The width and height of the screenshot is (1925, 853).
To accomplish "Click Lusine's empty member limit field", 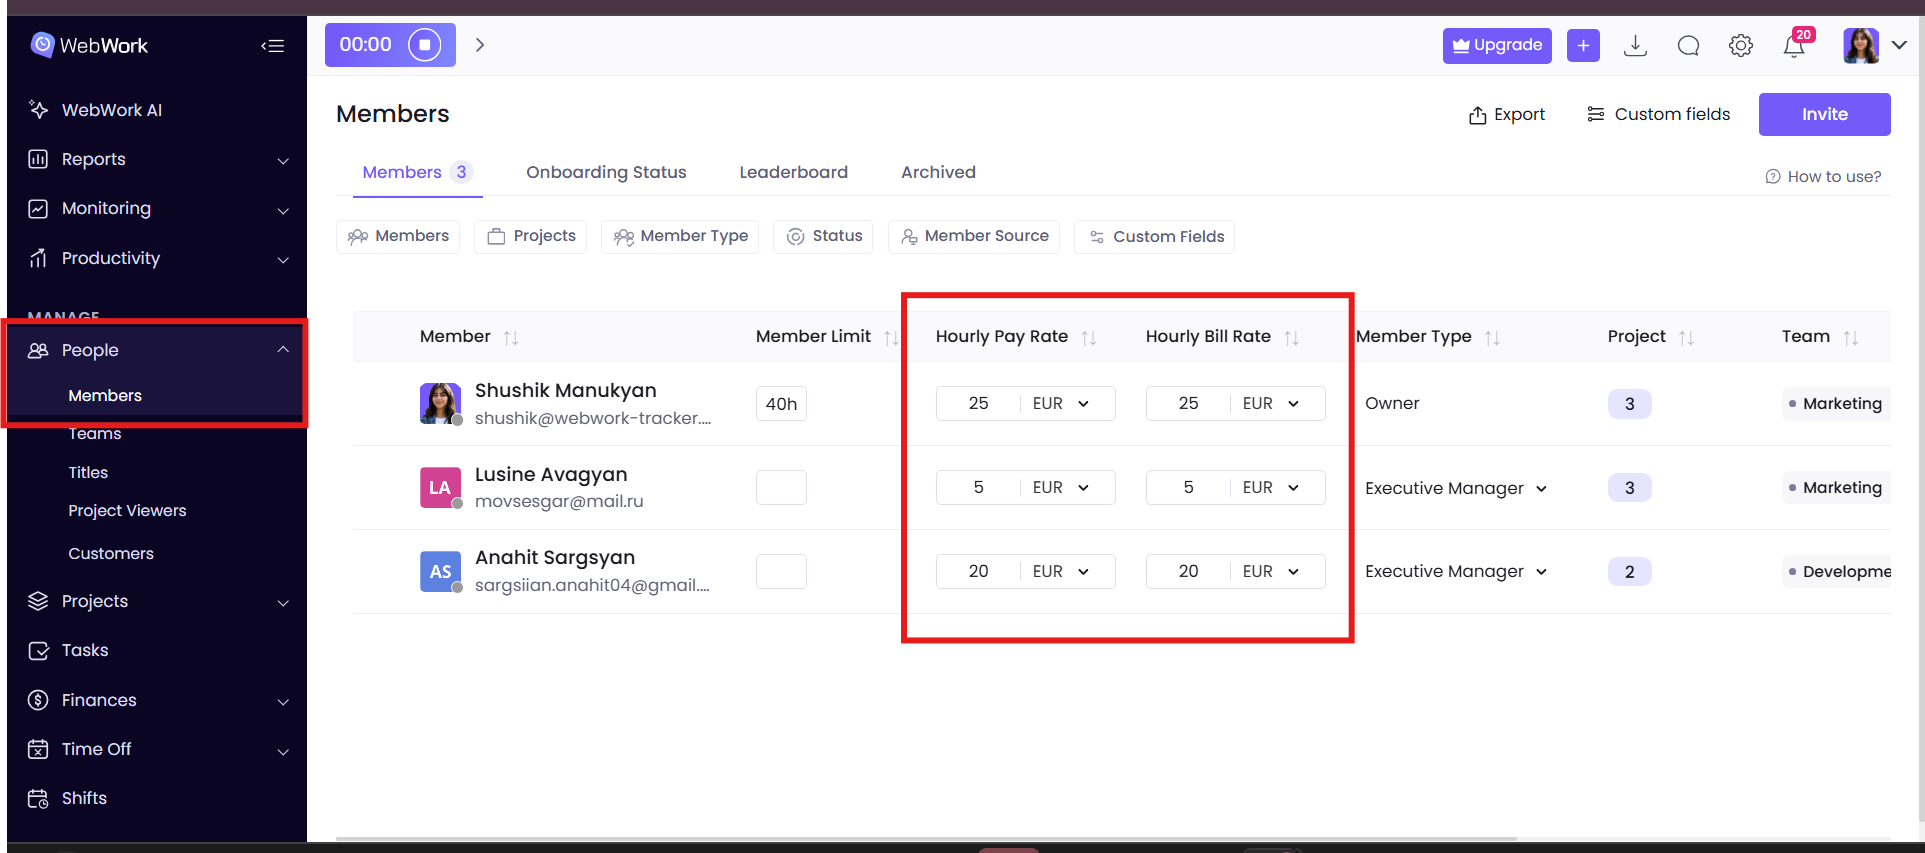I will coord(781,488).
